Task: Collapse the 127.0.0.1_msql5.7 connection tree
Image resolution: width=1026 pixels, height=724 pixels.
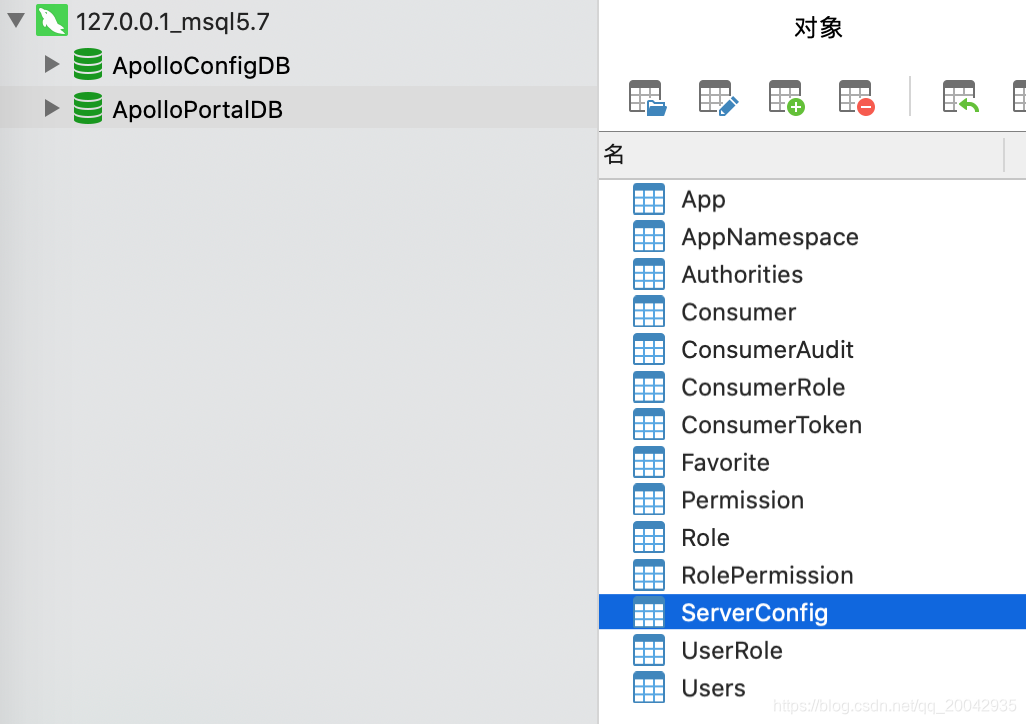Action: tap(16, 20)
